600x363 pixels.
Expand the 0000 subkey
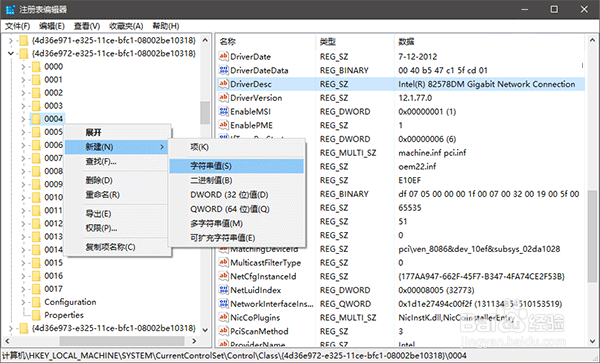tap(23, 67)
